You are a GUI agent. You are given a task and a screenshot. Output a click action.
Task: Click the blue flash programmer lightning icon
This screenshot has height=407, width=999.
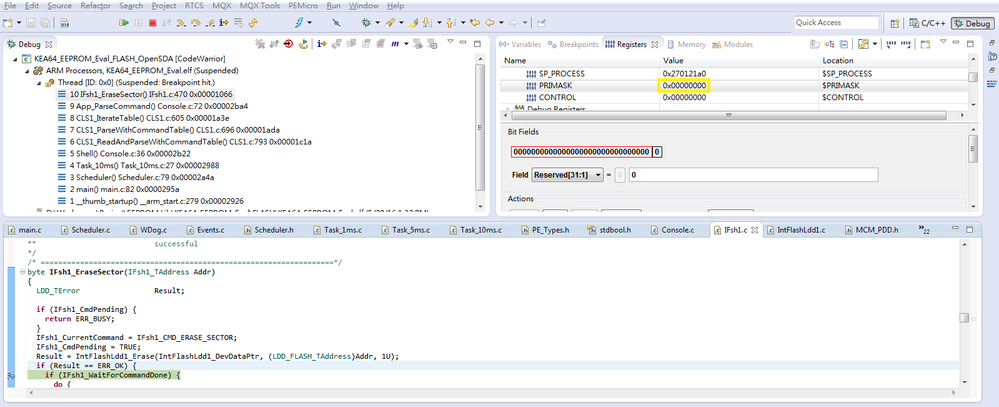coord(299,23)
